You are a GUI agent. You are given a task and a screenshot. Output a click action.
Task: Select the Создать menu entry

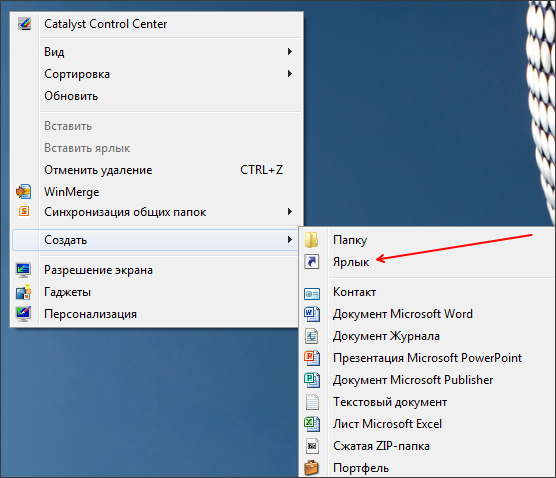point(155,240)
